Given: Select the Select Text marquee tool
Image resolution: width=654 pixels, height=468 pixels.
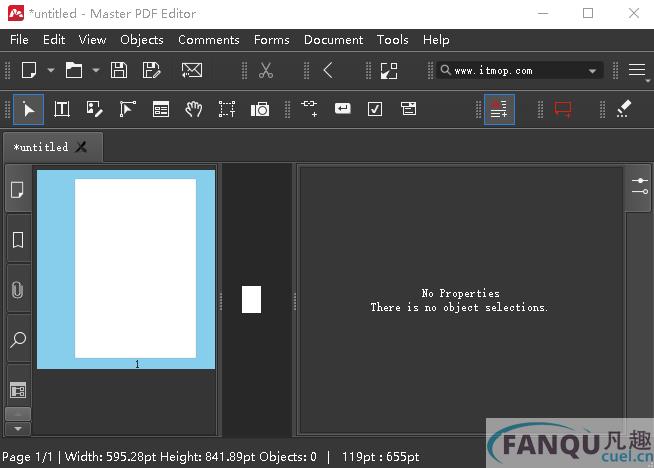Looking at the screenshot, I should pyautogui.click(x=227, y=109).
